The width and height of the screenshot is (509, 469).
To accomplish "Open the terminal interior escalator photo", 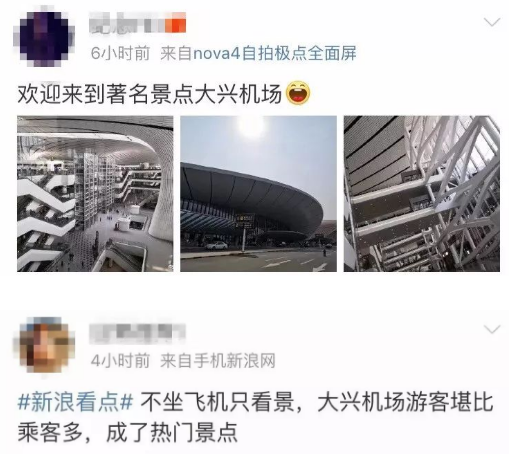I will point(95,194).
